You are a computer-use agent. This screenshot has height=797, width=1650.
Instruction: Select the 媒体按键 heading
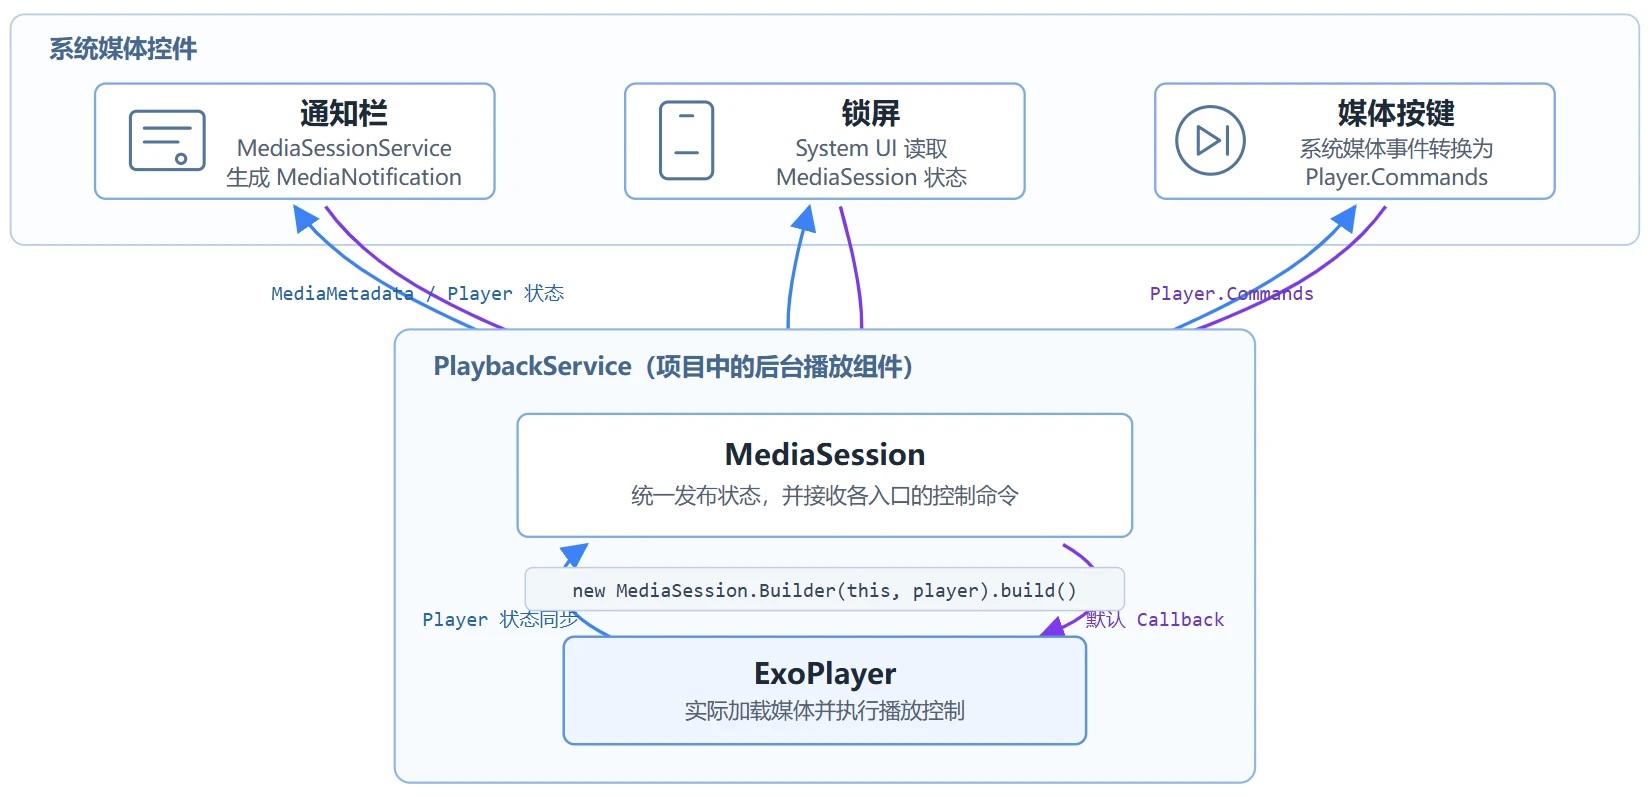coord(1396,113)
